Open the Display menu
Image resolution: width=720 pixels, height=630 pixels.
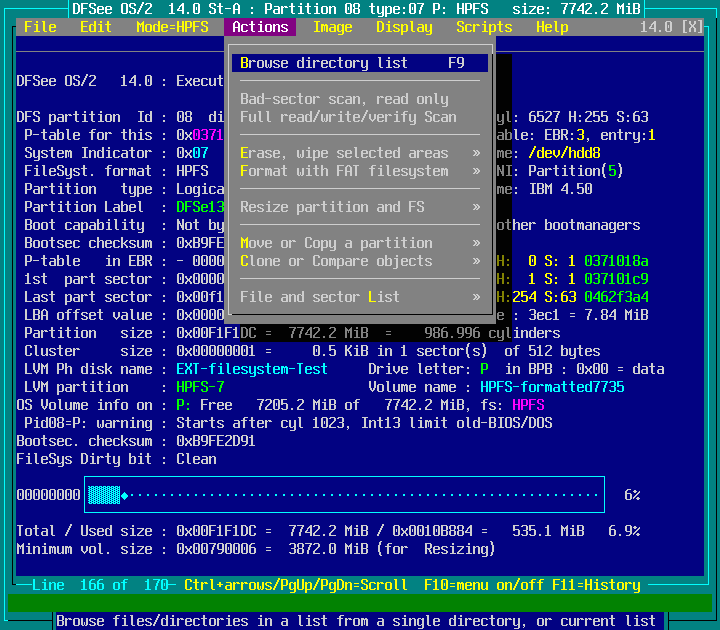click(404, 27)
